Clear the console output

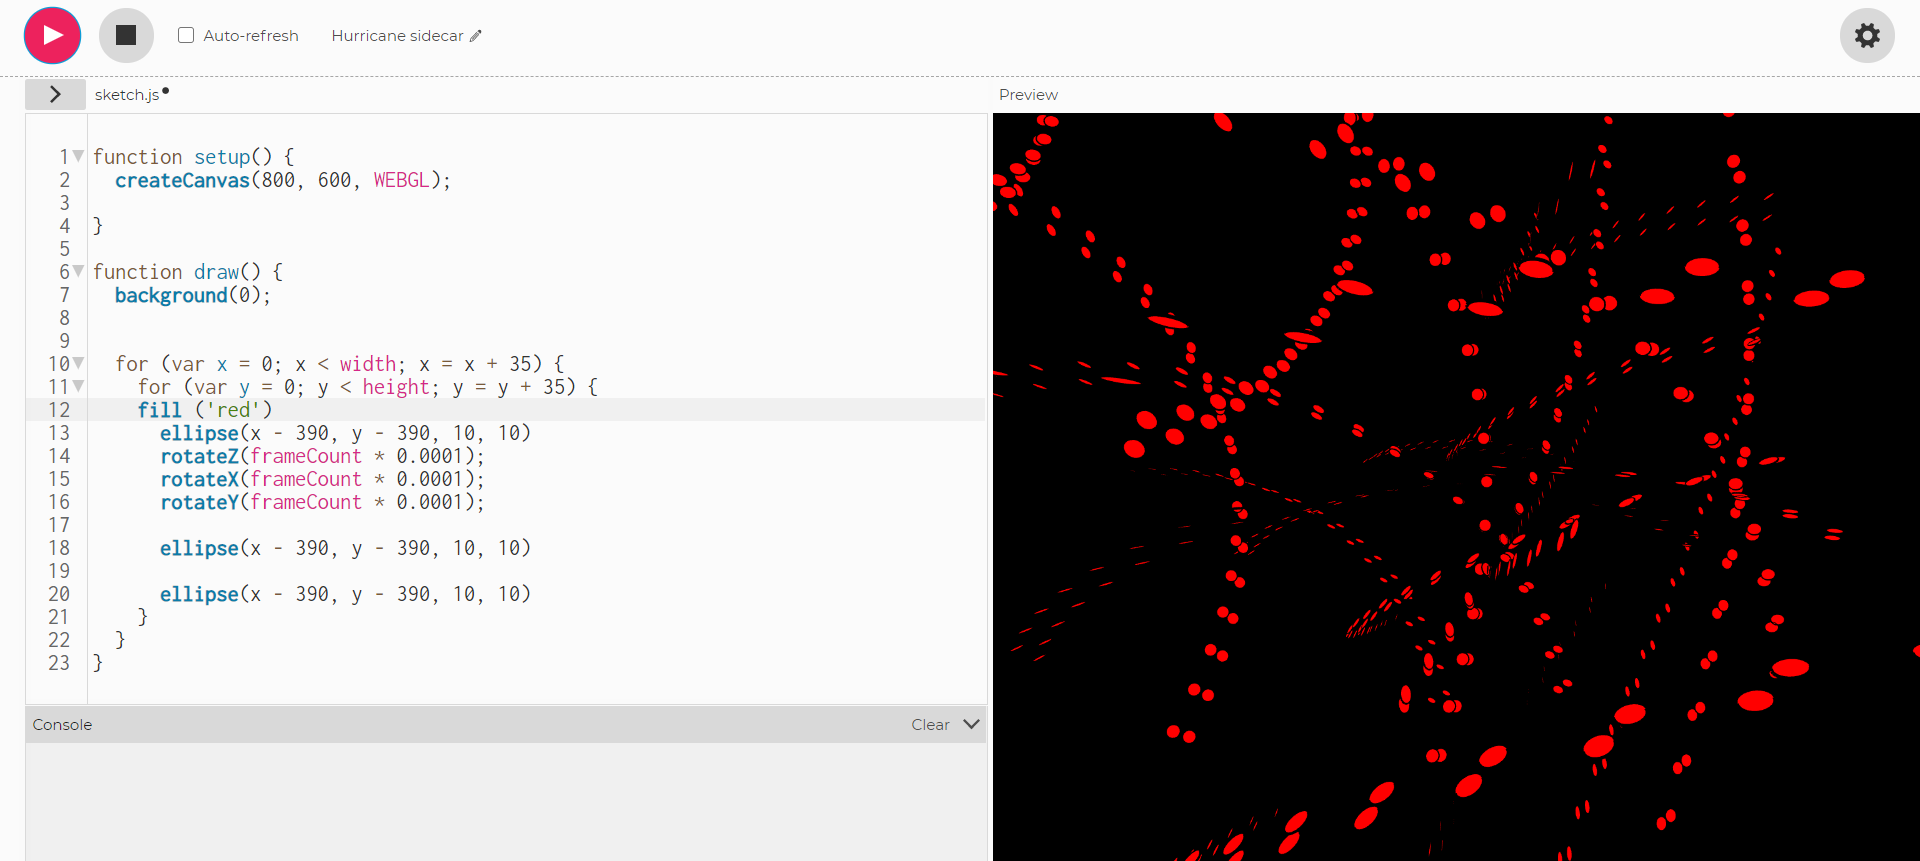click(x=930, y=724)
